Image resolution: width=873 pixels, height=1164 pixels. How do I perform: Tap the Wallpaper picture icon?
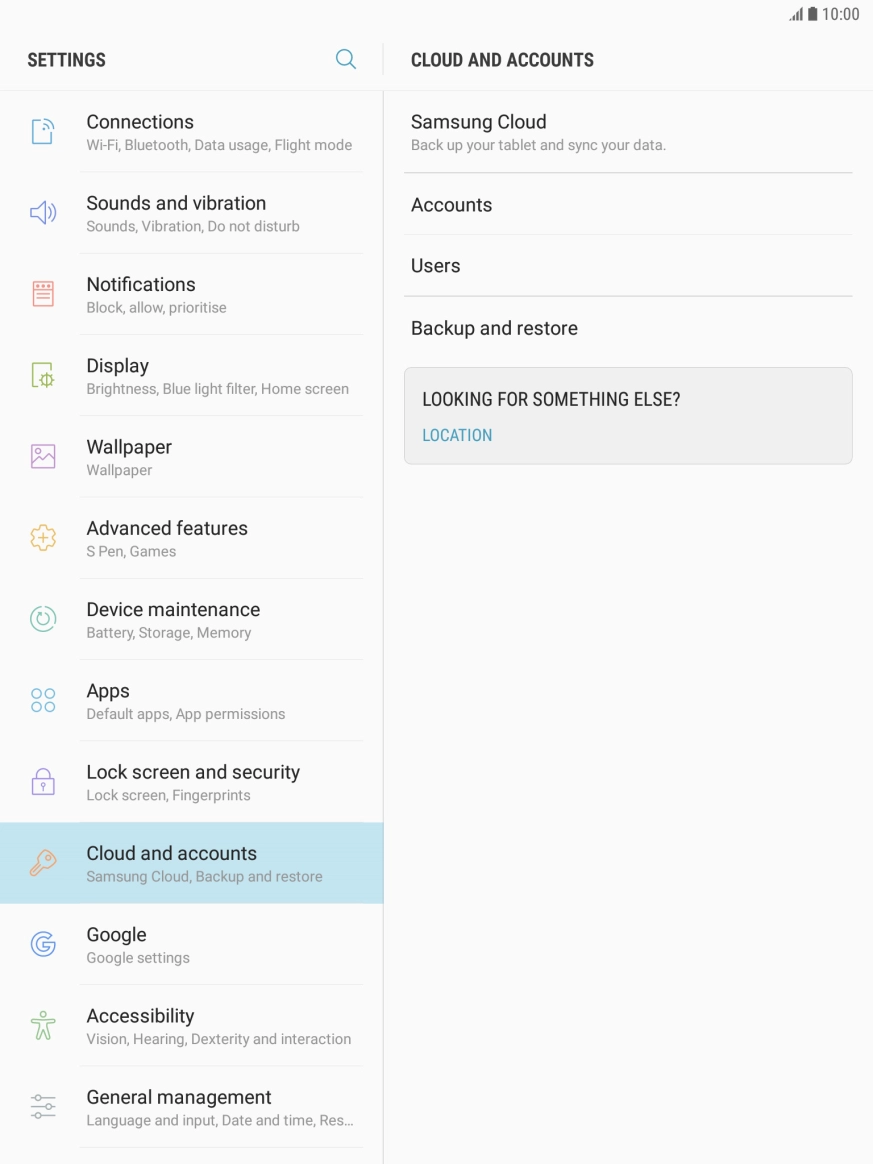(x=43, y=457)
